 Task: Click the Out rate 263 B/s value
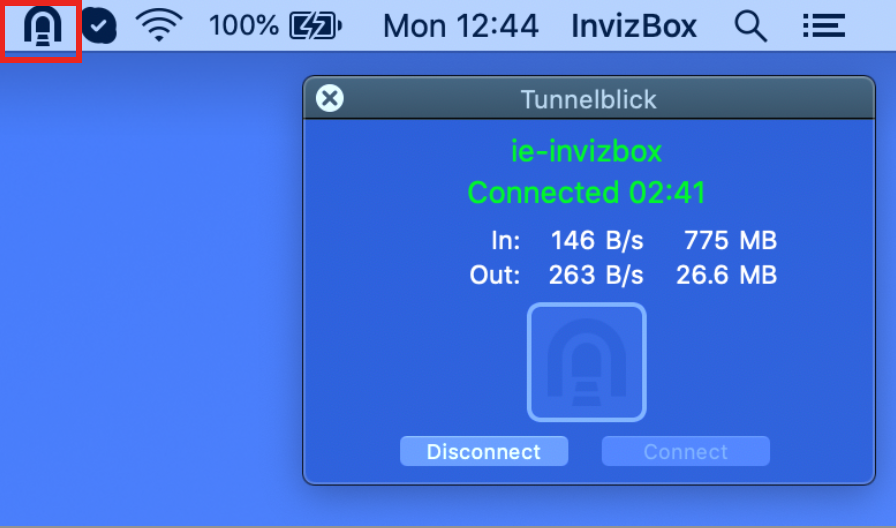(x=596, y=275)
